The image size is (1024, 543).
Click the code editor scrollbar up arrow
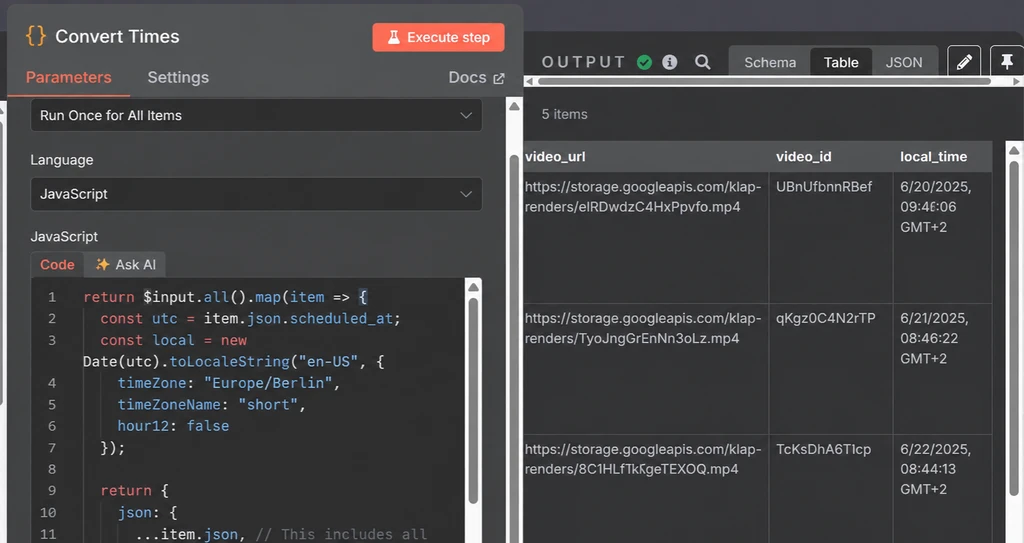473,288
